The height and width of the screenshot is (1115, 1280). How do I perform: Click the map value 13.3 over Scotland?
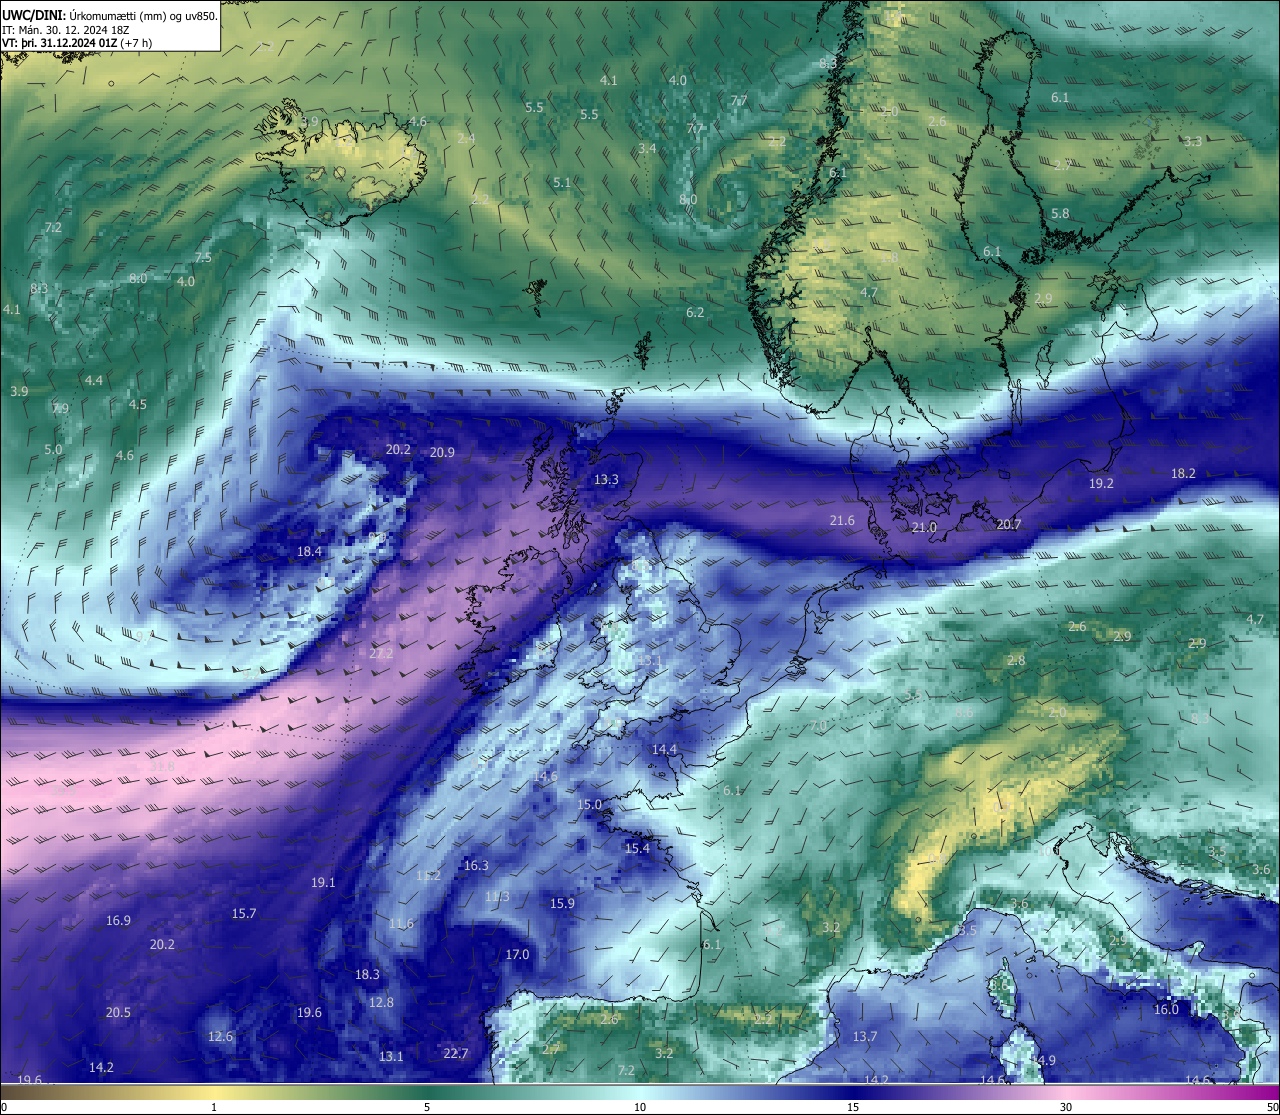606,479
